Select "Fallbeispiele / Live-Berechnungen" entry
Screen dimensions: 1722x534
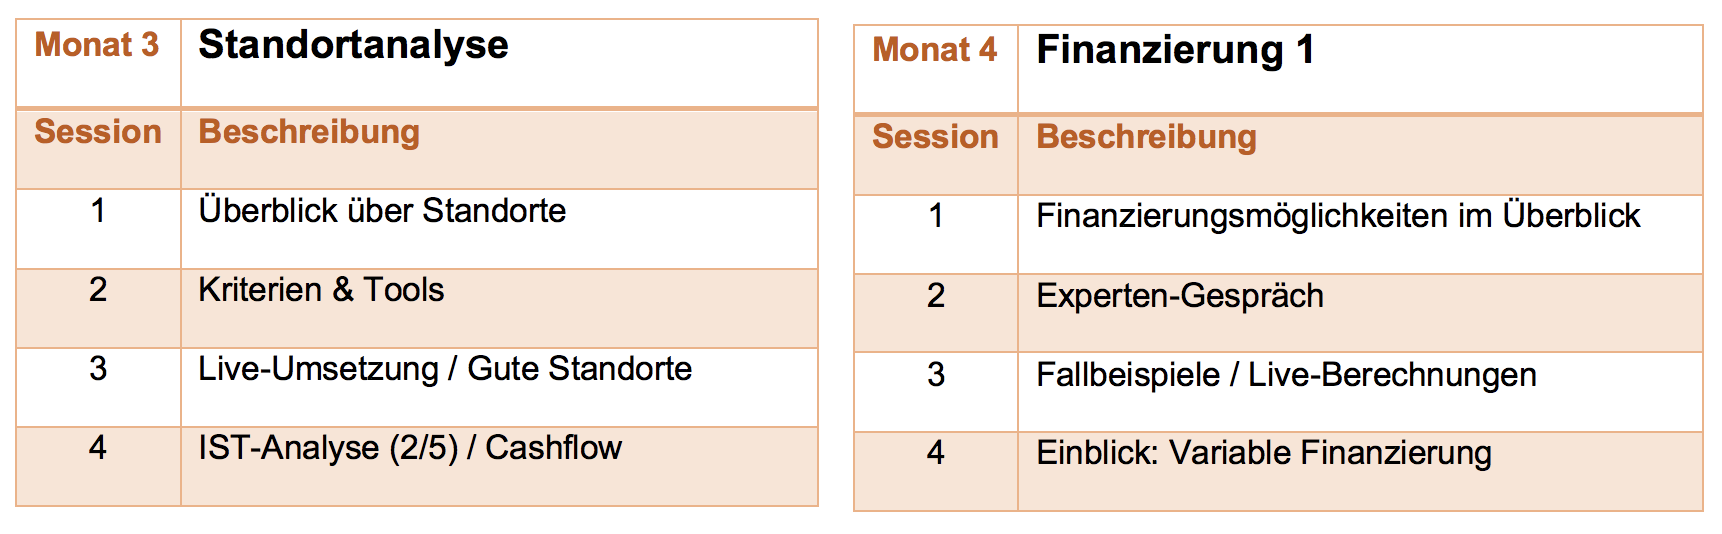(x=1286, y=375)
